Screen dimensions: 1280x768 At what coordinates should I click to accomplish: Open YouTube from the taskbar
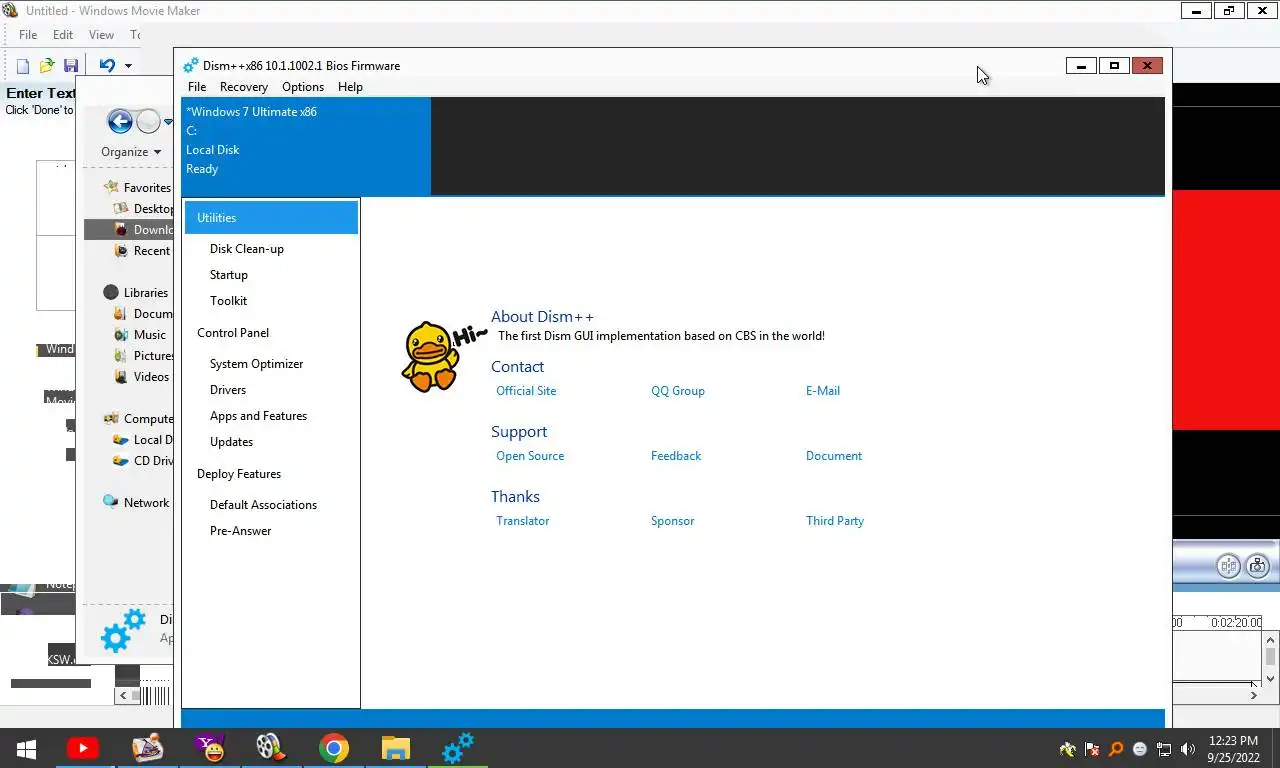[x=83, y=748]
